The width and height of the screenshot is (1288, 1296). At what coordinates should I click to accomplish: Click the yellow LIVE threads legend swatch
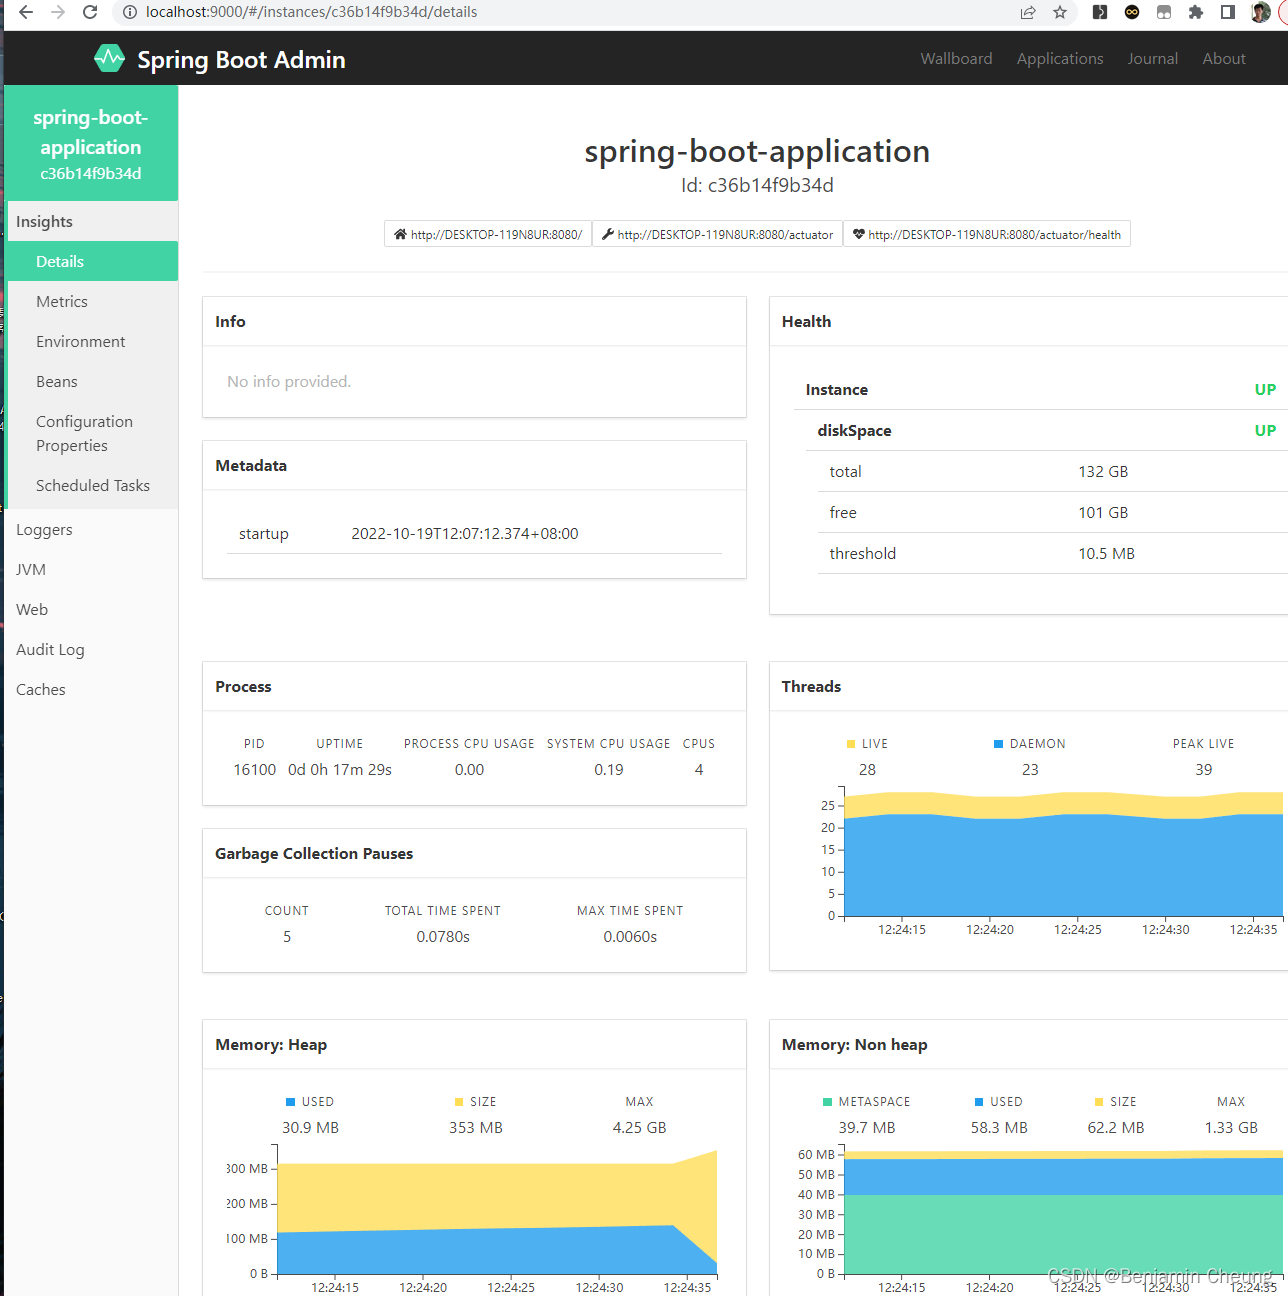851,744
